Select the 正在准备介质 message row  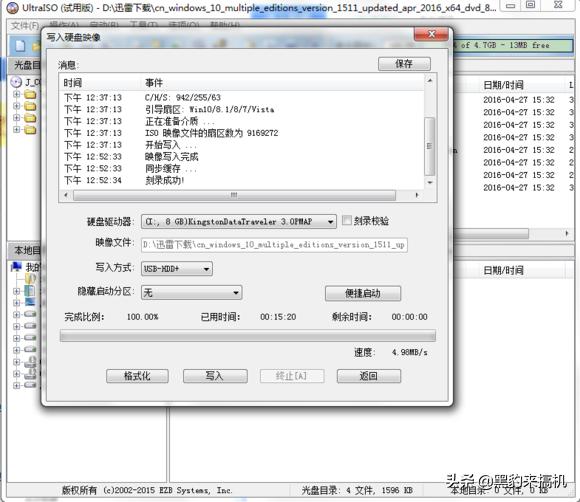click(242, 121)
